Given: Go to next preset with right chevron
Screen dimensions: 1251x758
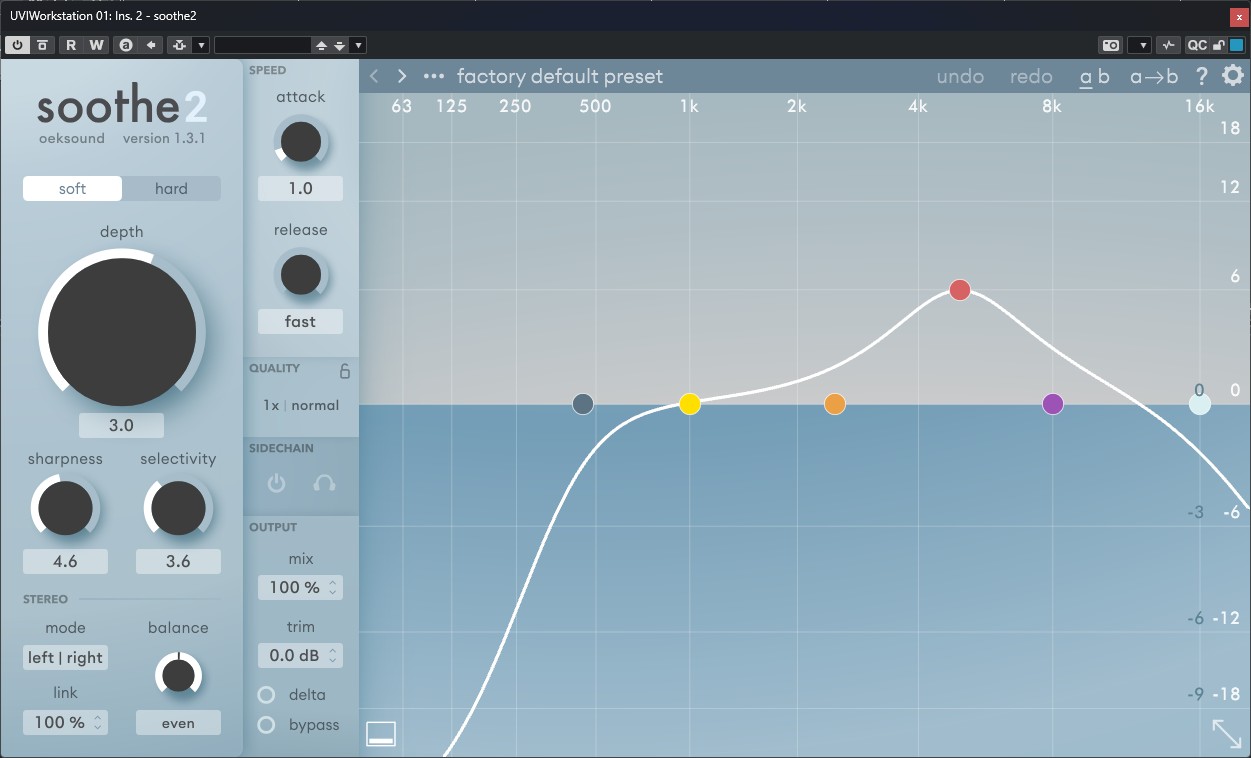Looking at the screenshot, I should 402,76.
